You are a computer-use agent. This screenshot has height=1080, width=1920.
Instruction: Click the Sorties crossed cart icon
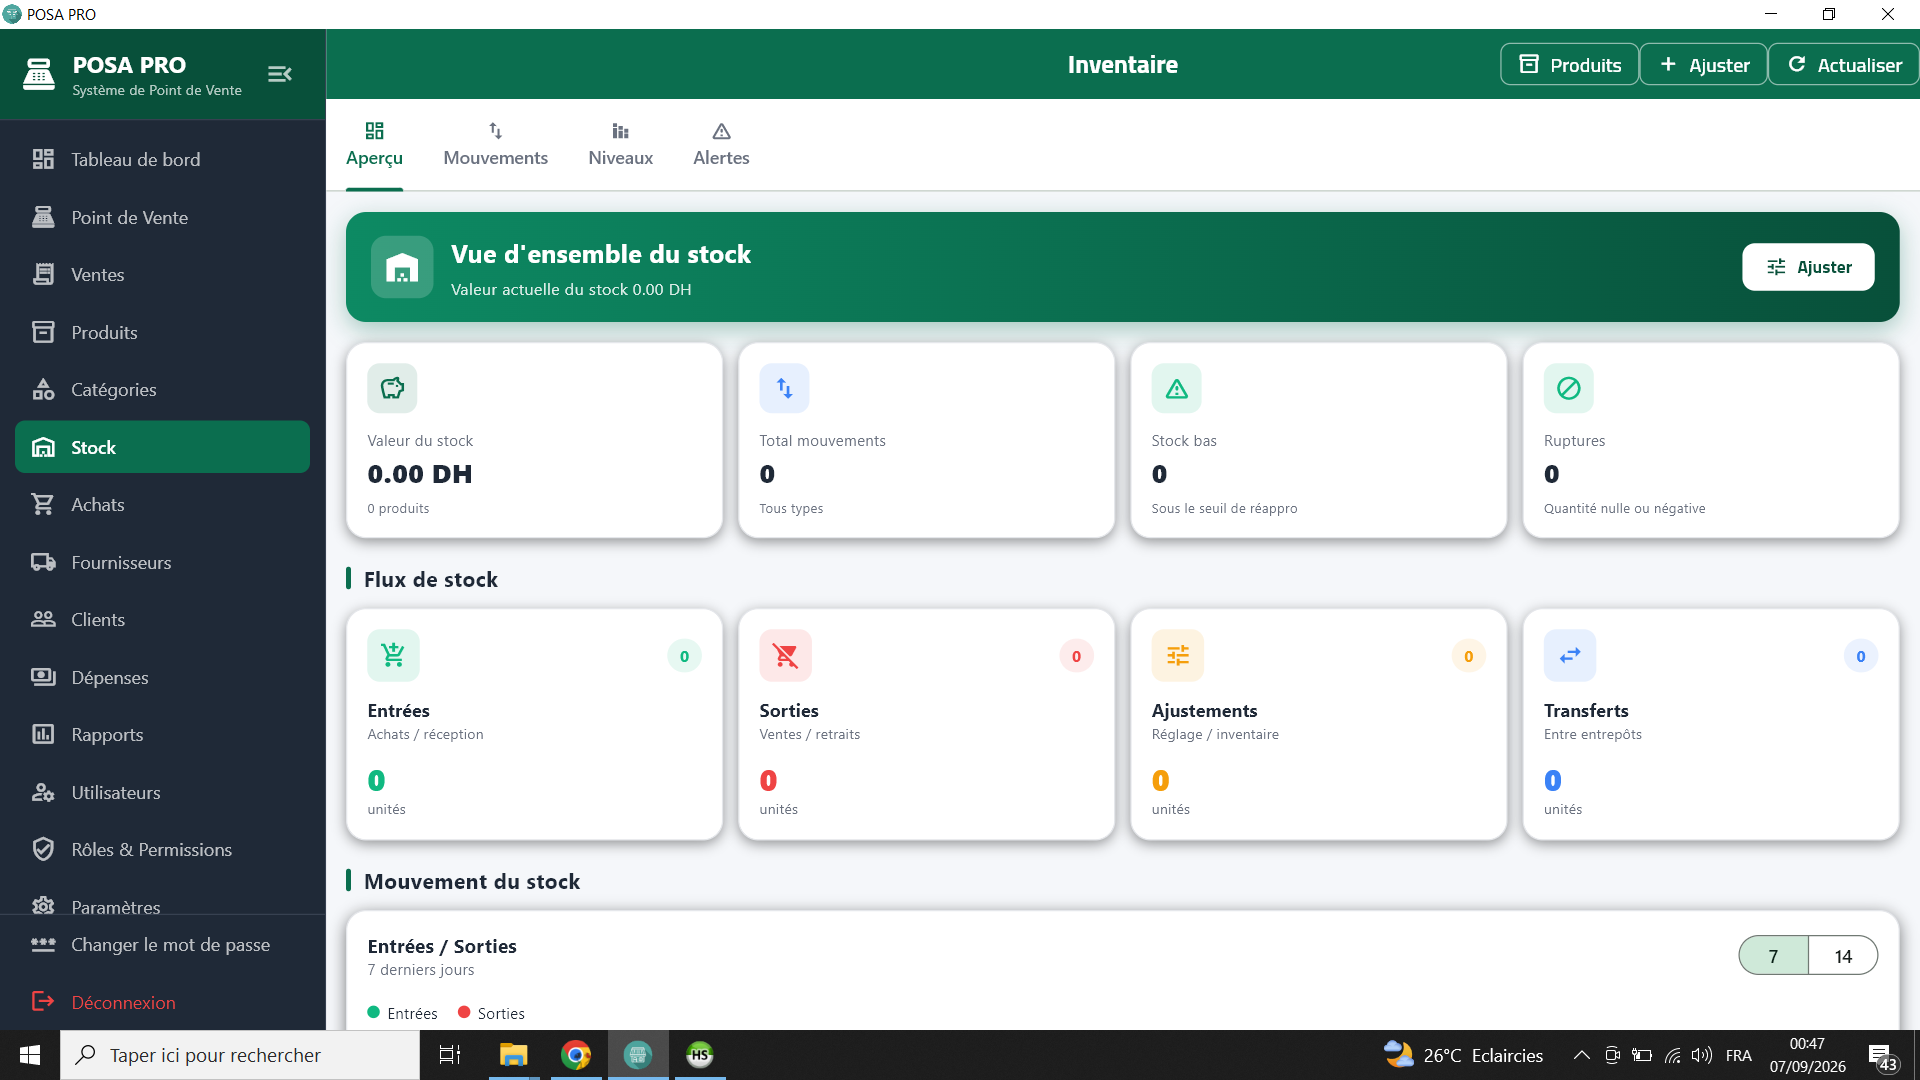[x=785, y=655]
